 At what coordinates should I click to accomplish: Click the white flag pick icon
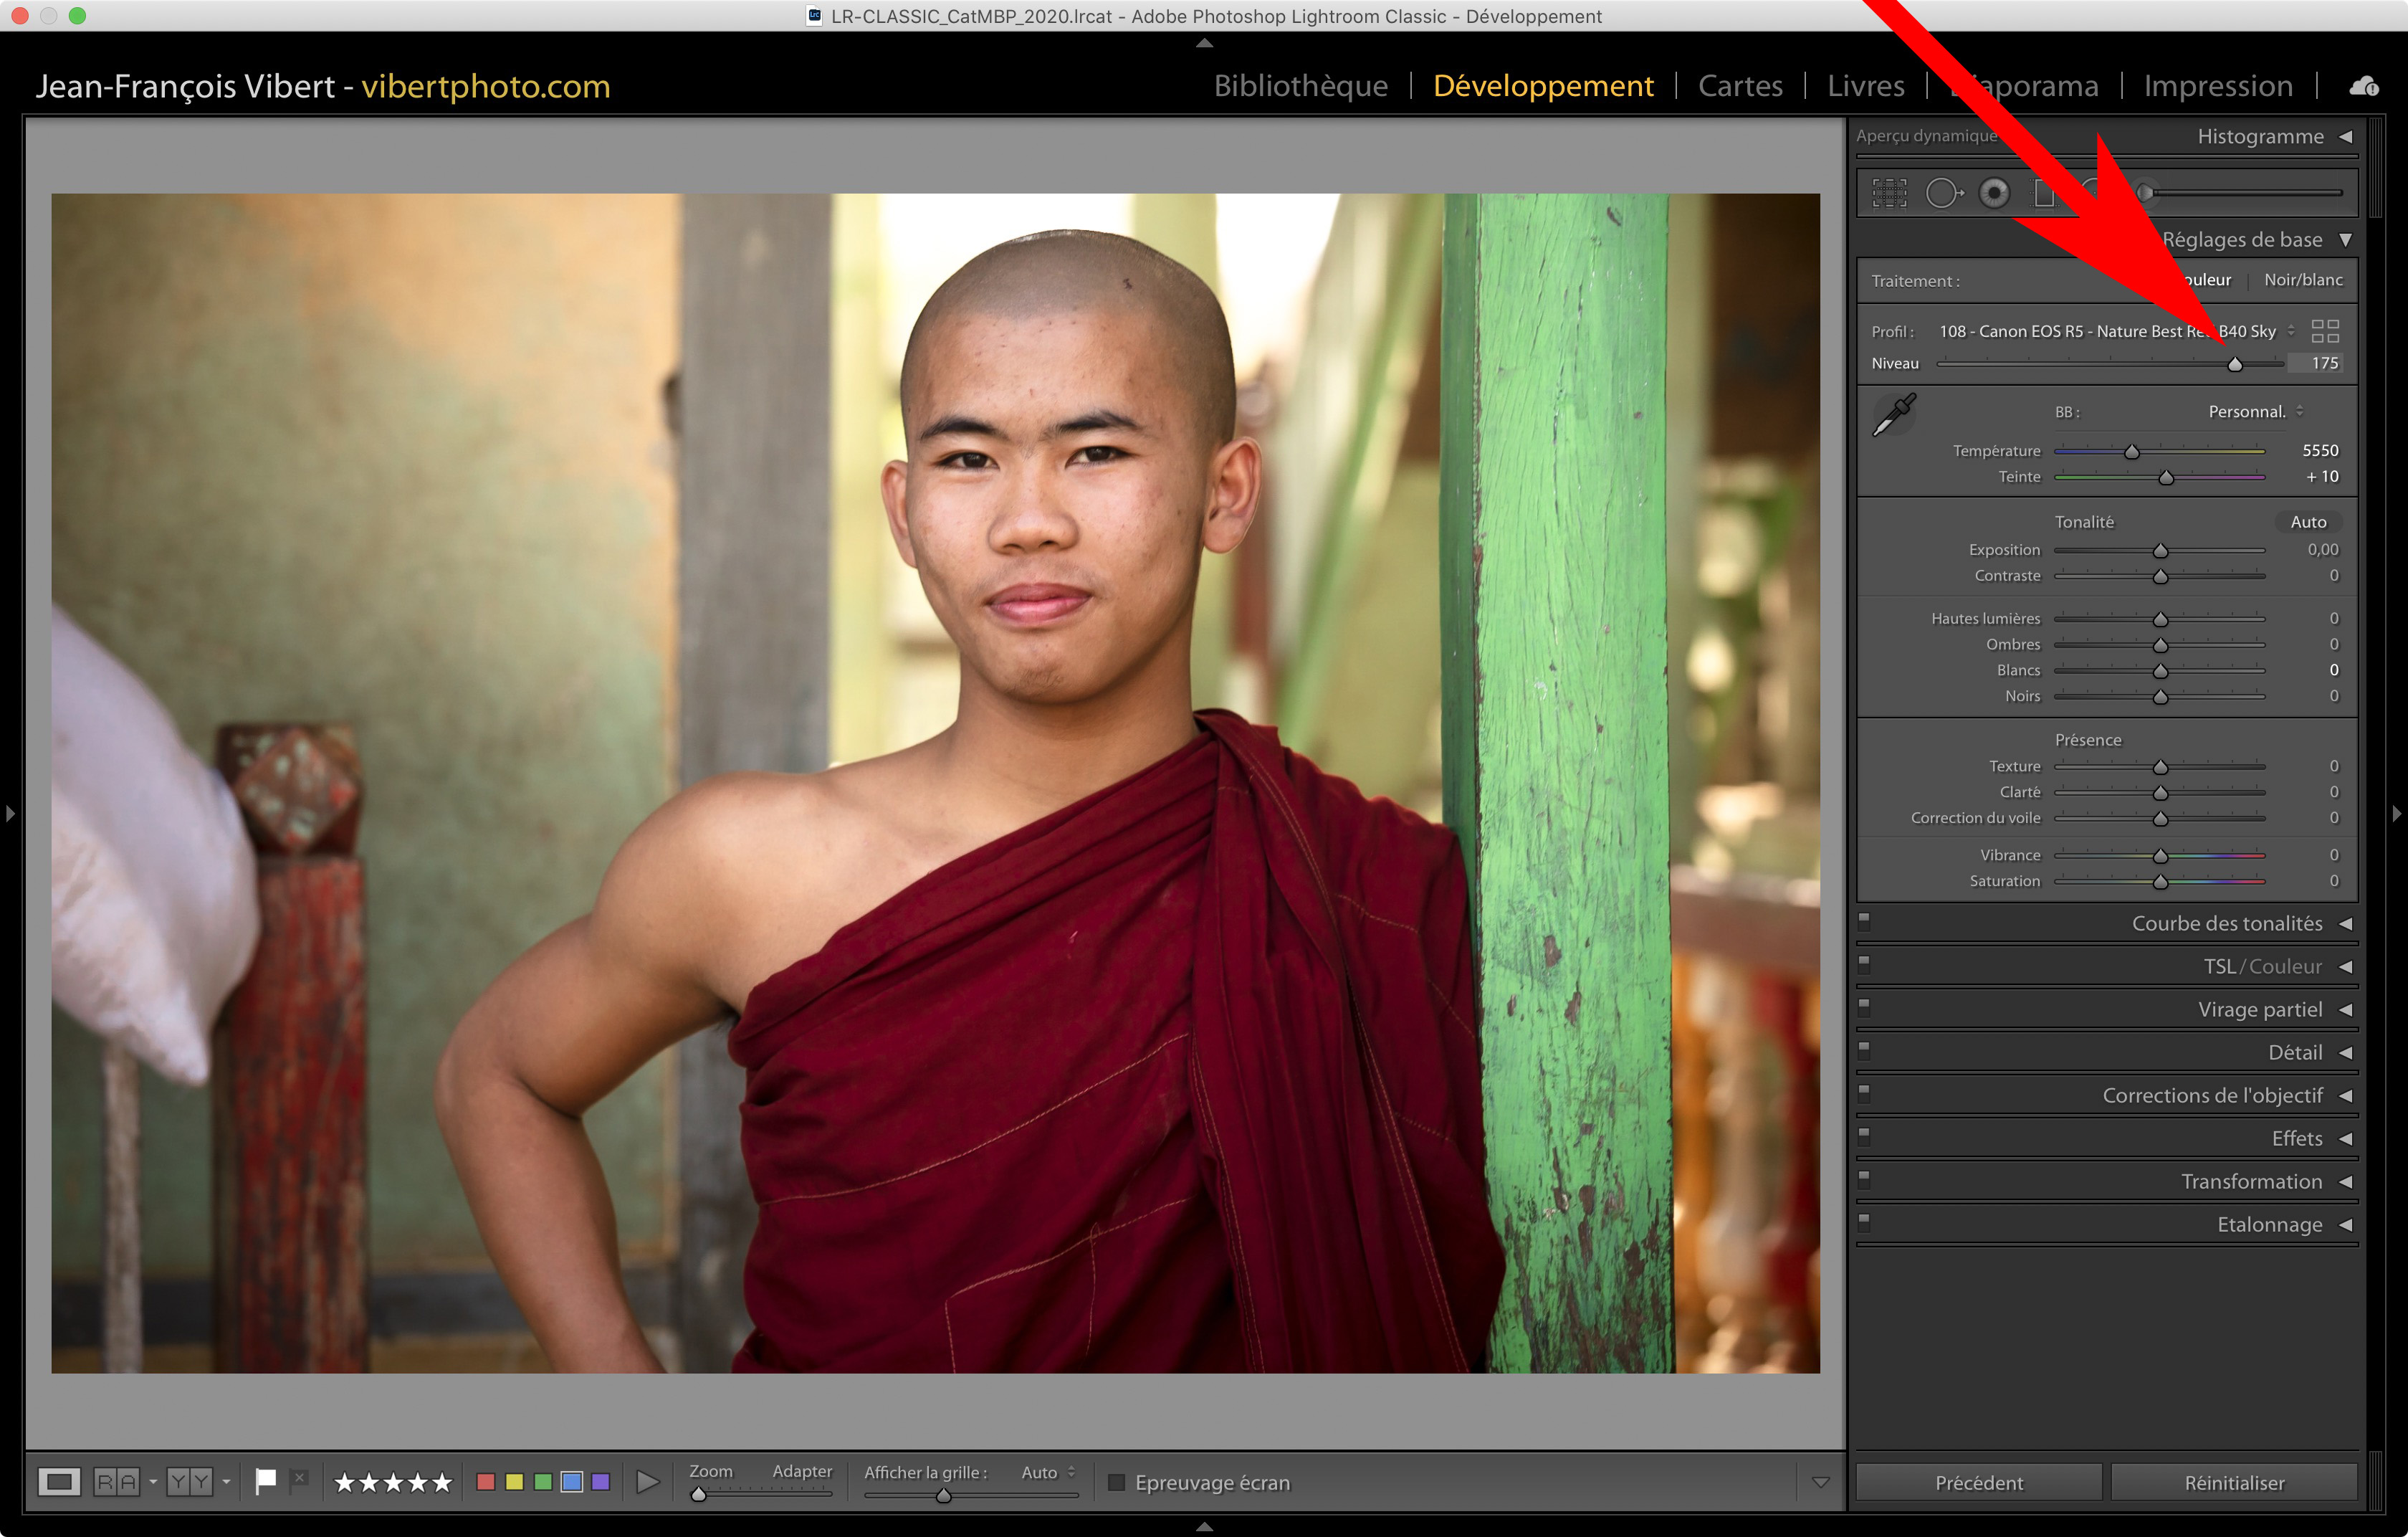[x=265, y=1481]
